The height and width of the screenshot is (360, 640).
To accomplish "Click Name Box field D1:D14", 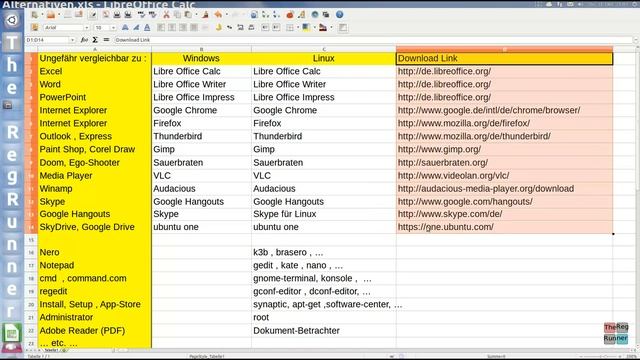I will coord(47,40).
